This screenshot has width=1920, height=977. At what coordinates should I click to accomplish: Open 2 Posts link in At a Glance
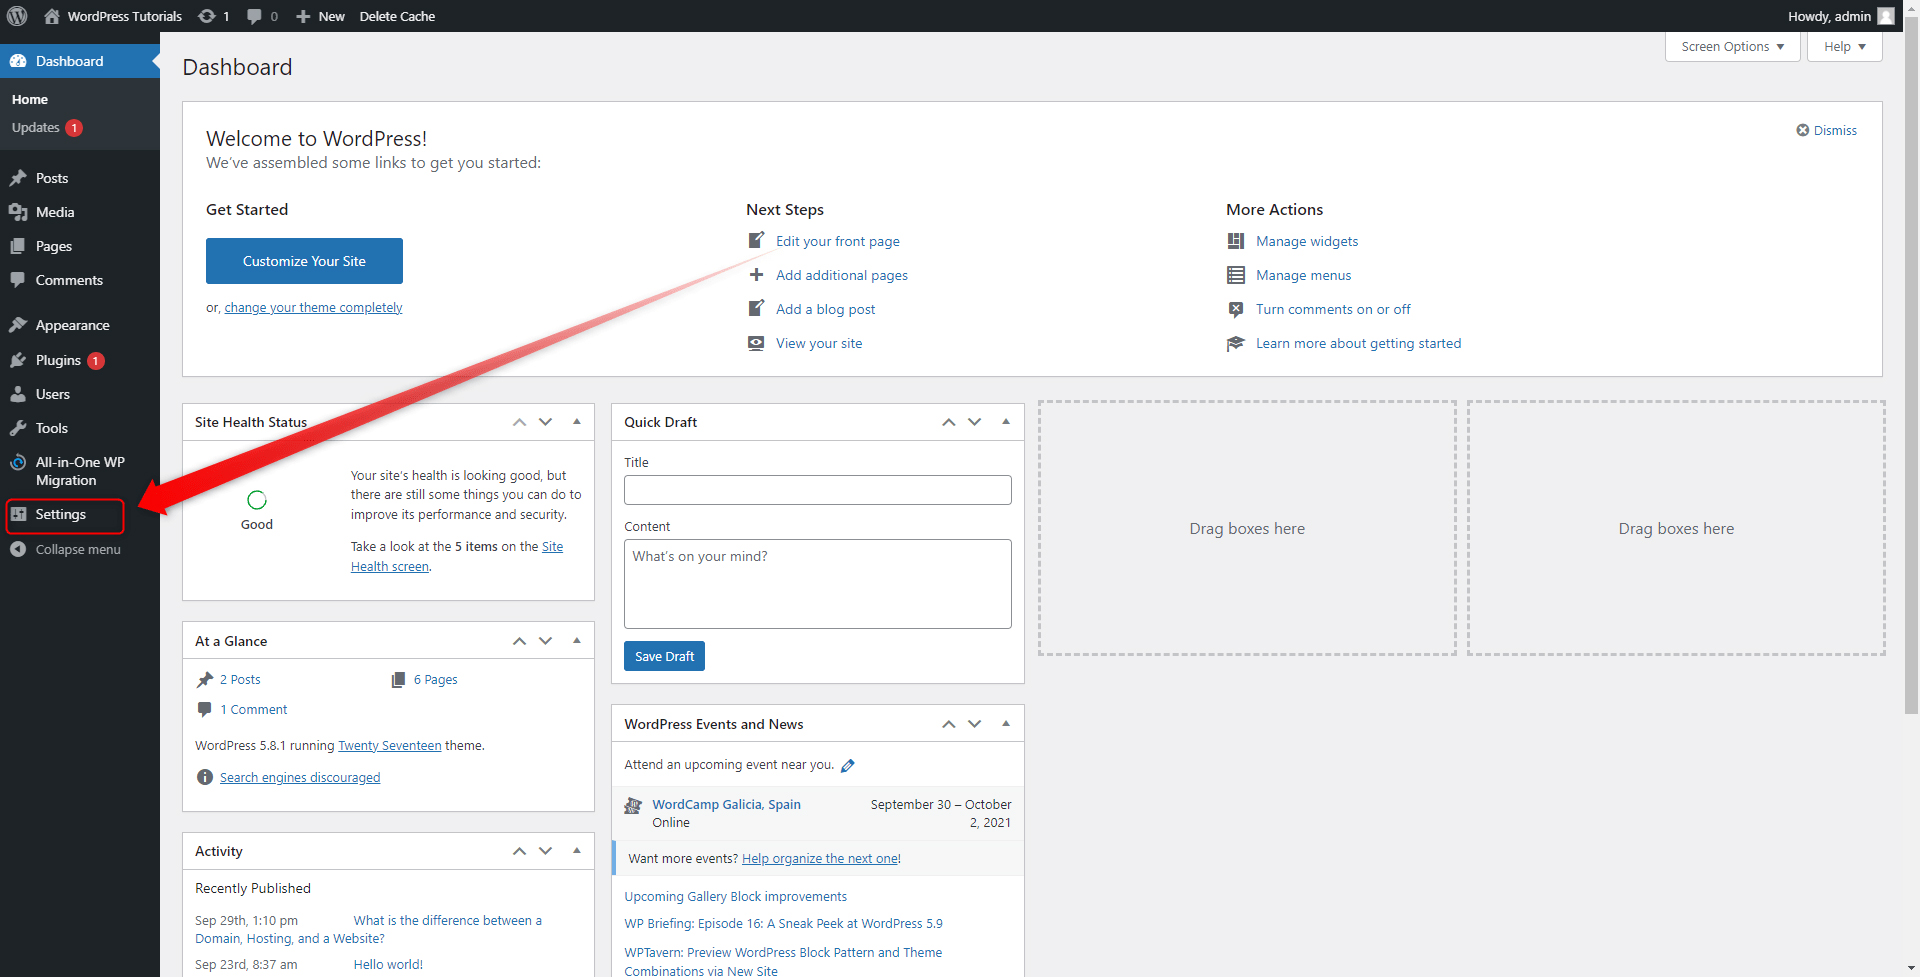click(240, 680)
